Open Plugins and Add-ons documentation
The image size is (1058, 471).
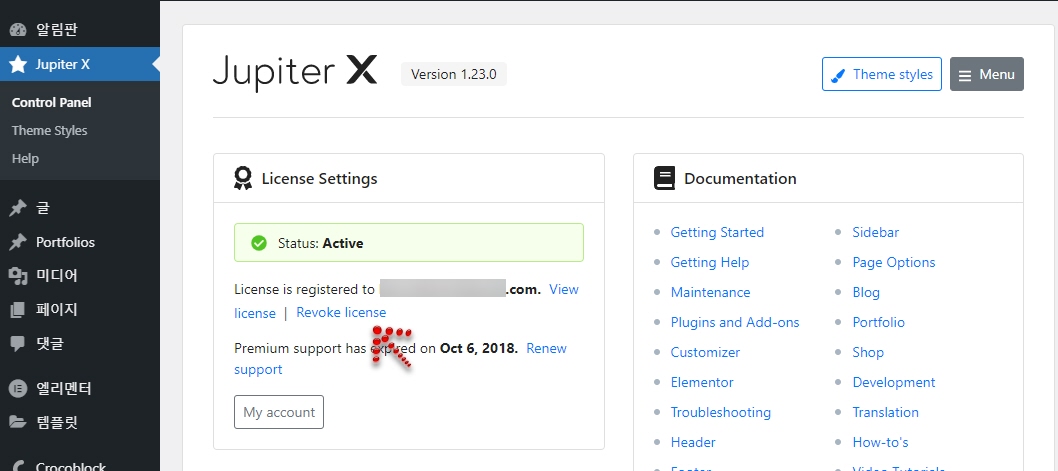pos(735,323)
